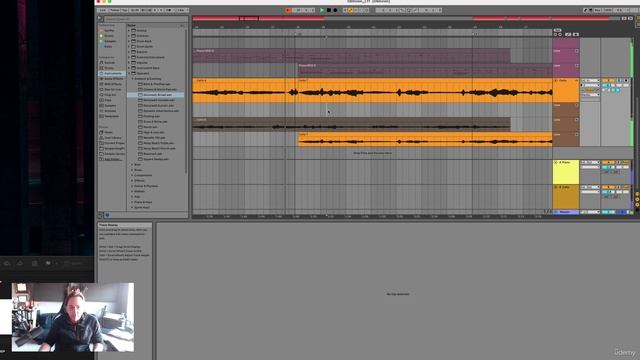Click the browser search field
The image size is (640, 360).
(146, 19)
